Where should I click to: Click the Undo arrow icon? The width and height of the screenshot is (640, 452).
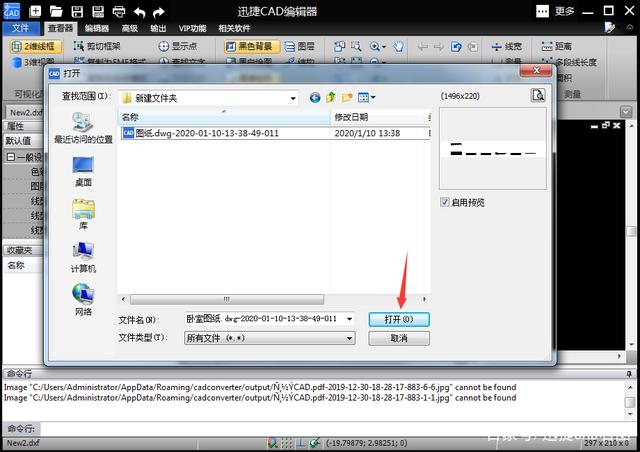[x=139, y=12]
